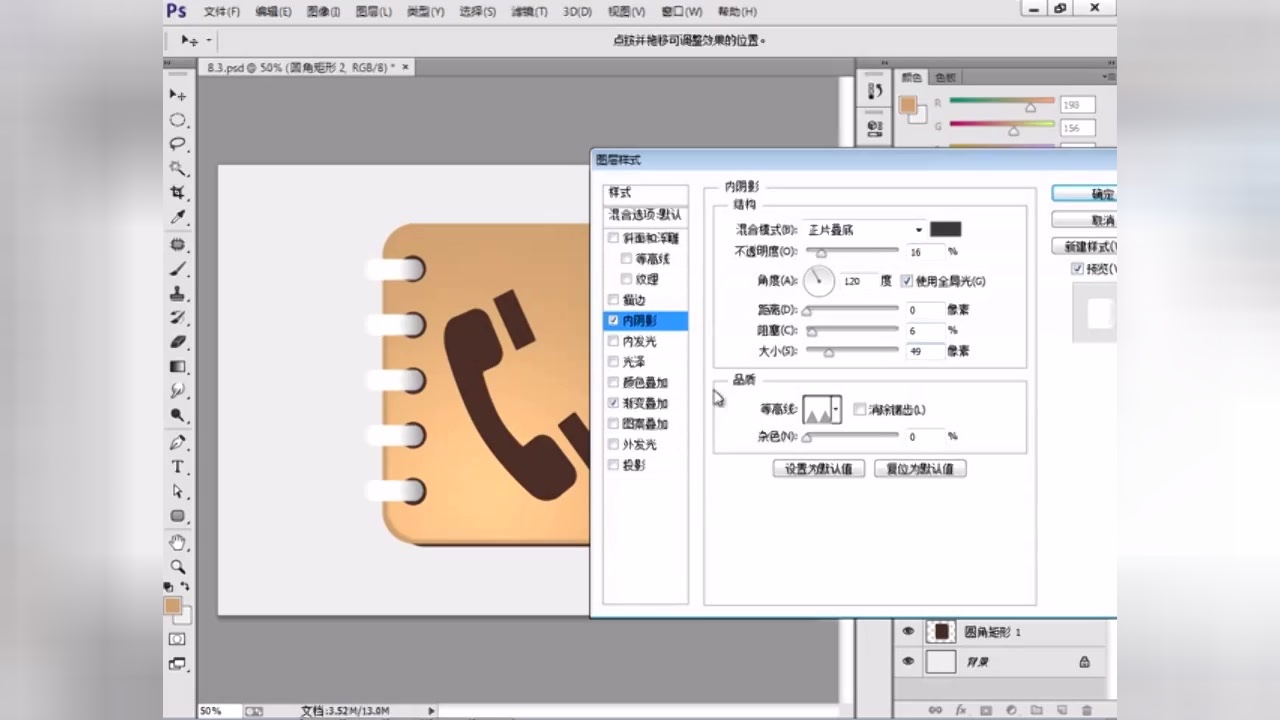
Task: Enable 纹理 sub-style checkbox
Action: [x=626, y=279]
